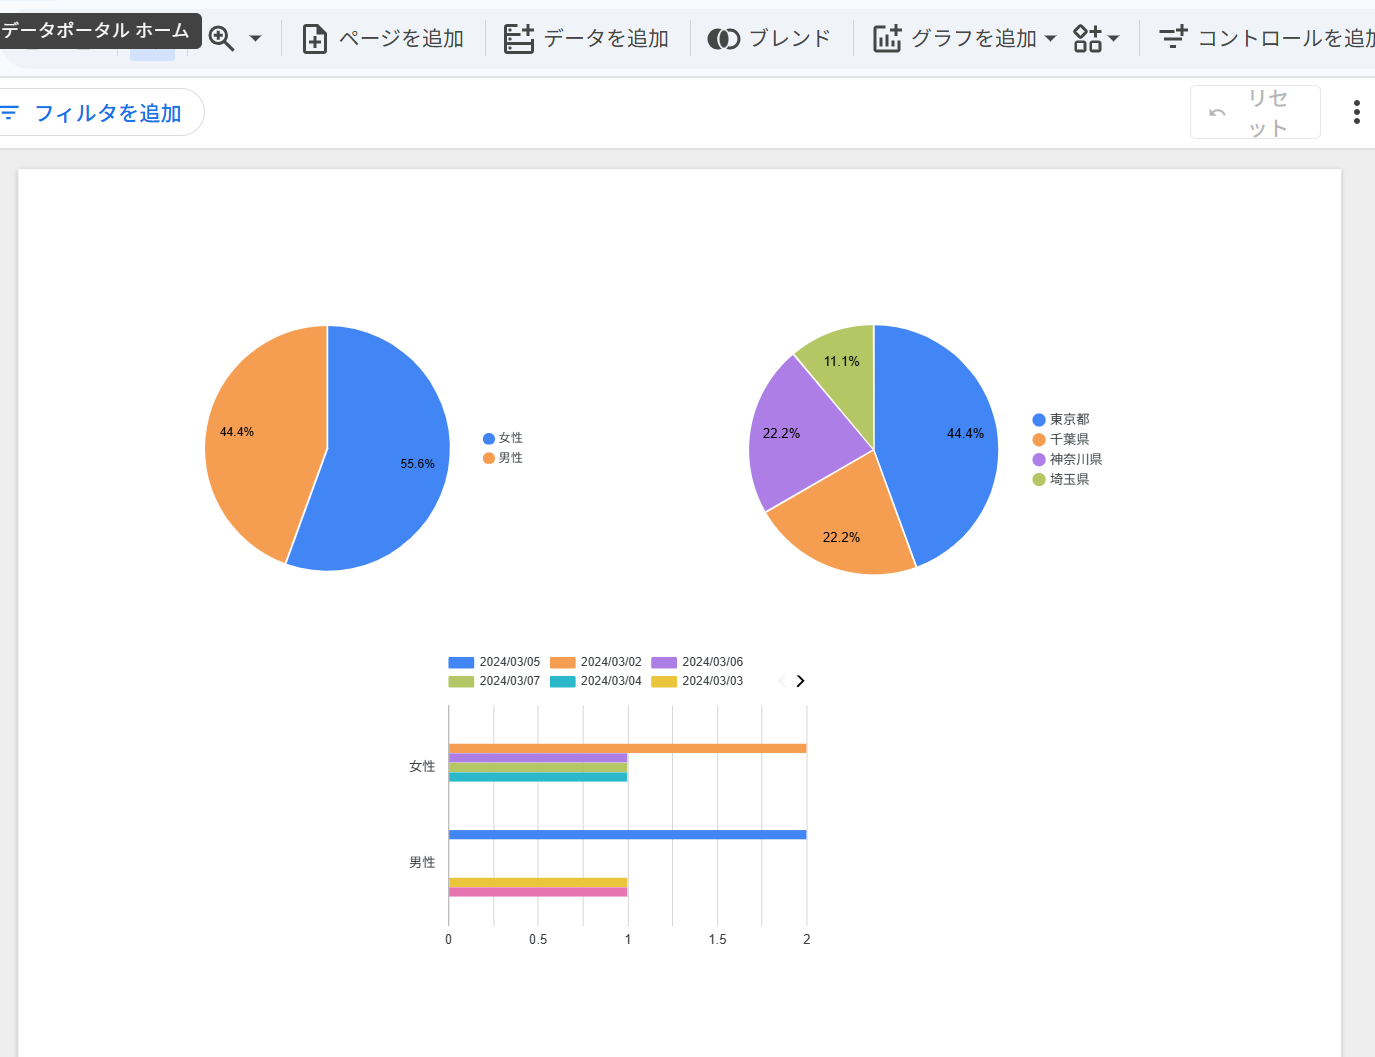Select 東京都 legend entry in region pie

(1061, 419)
